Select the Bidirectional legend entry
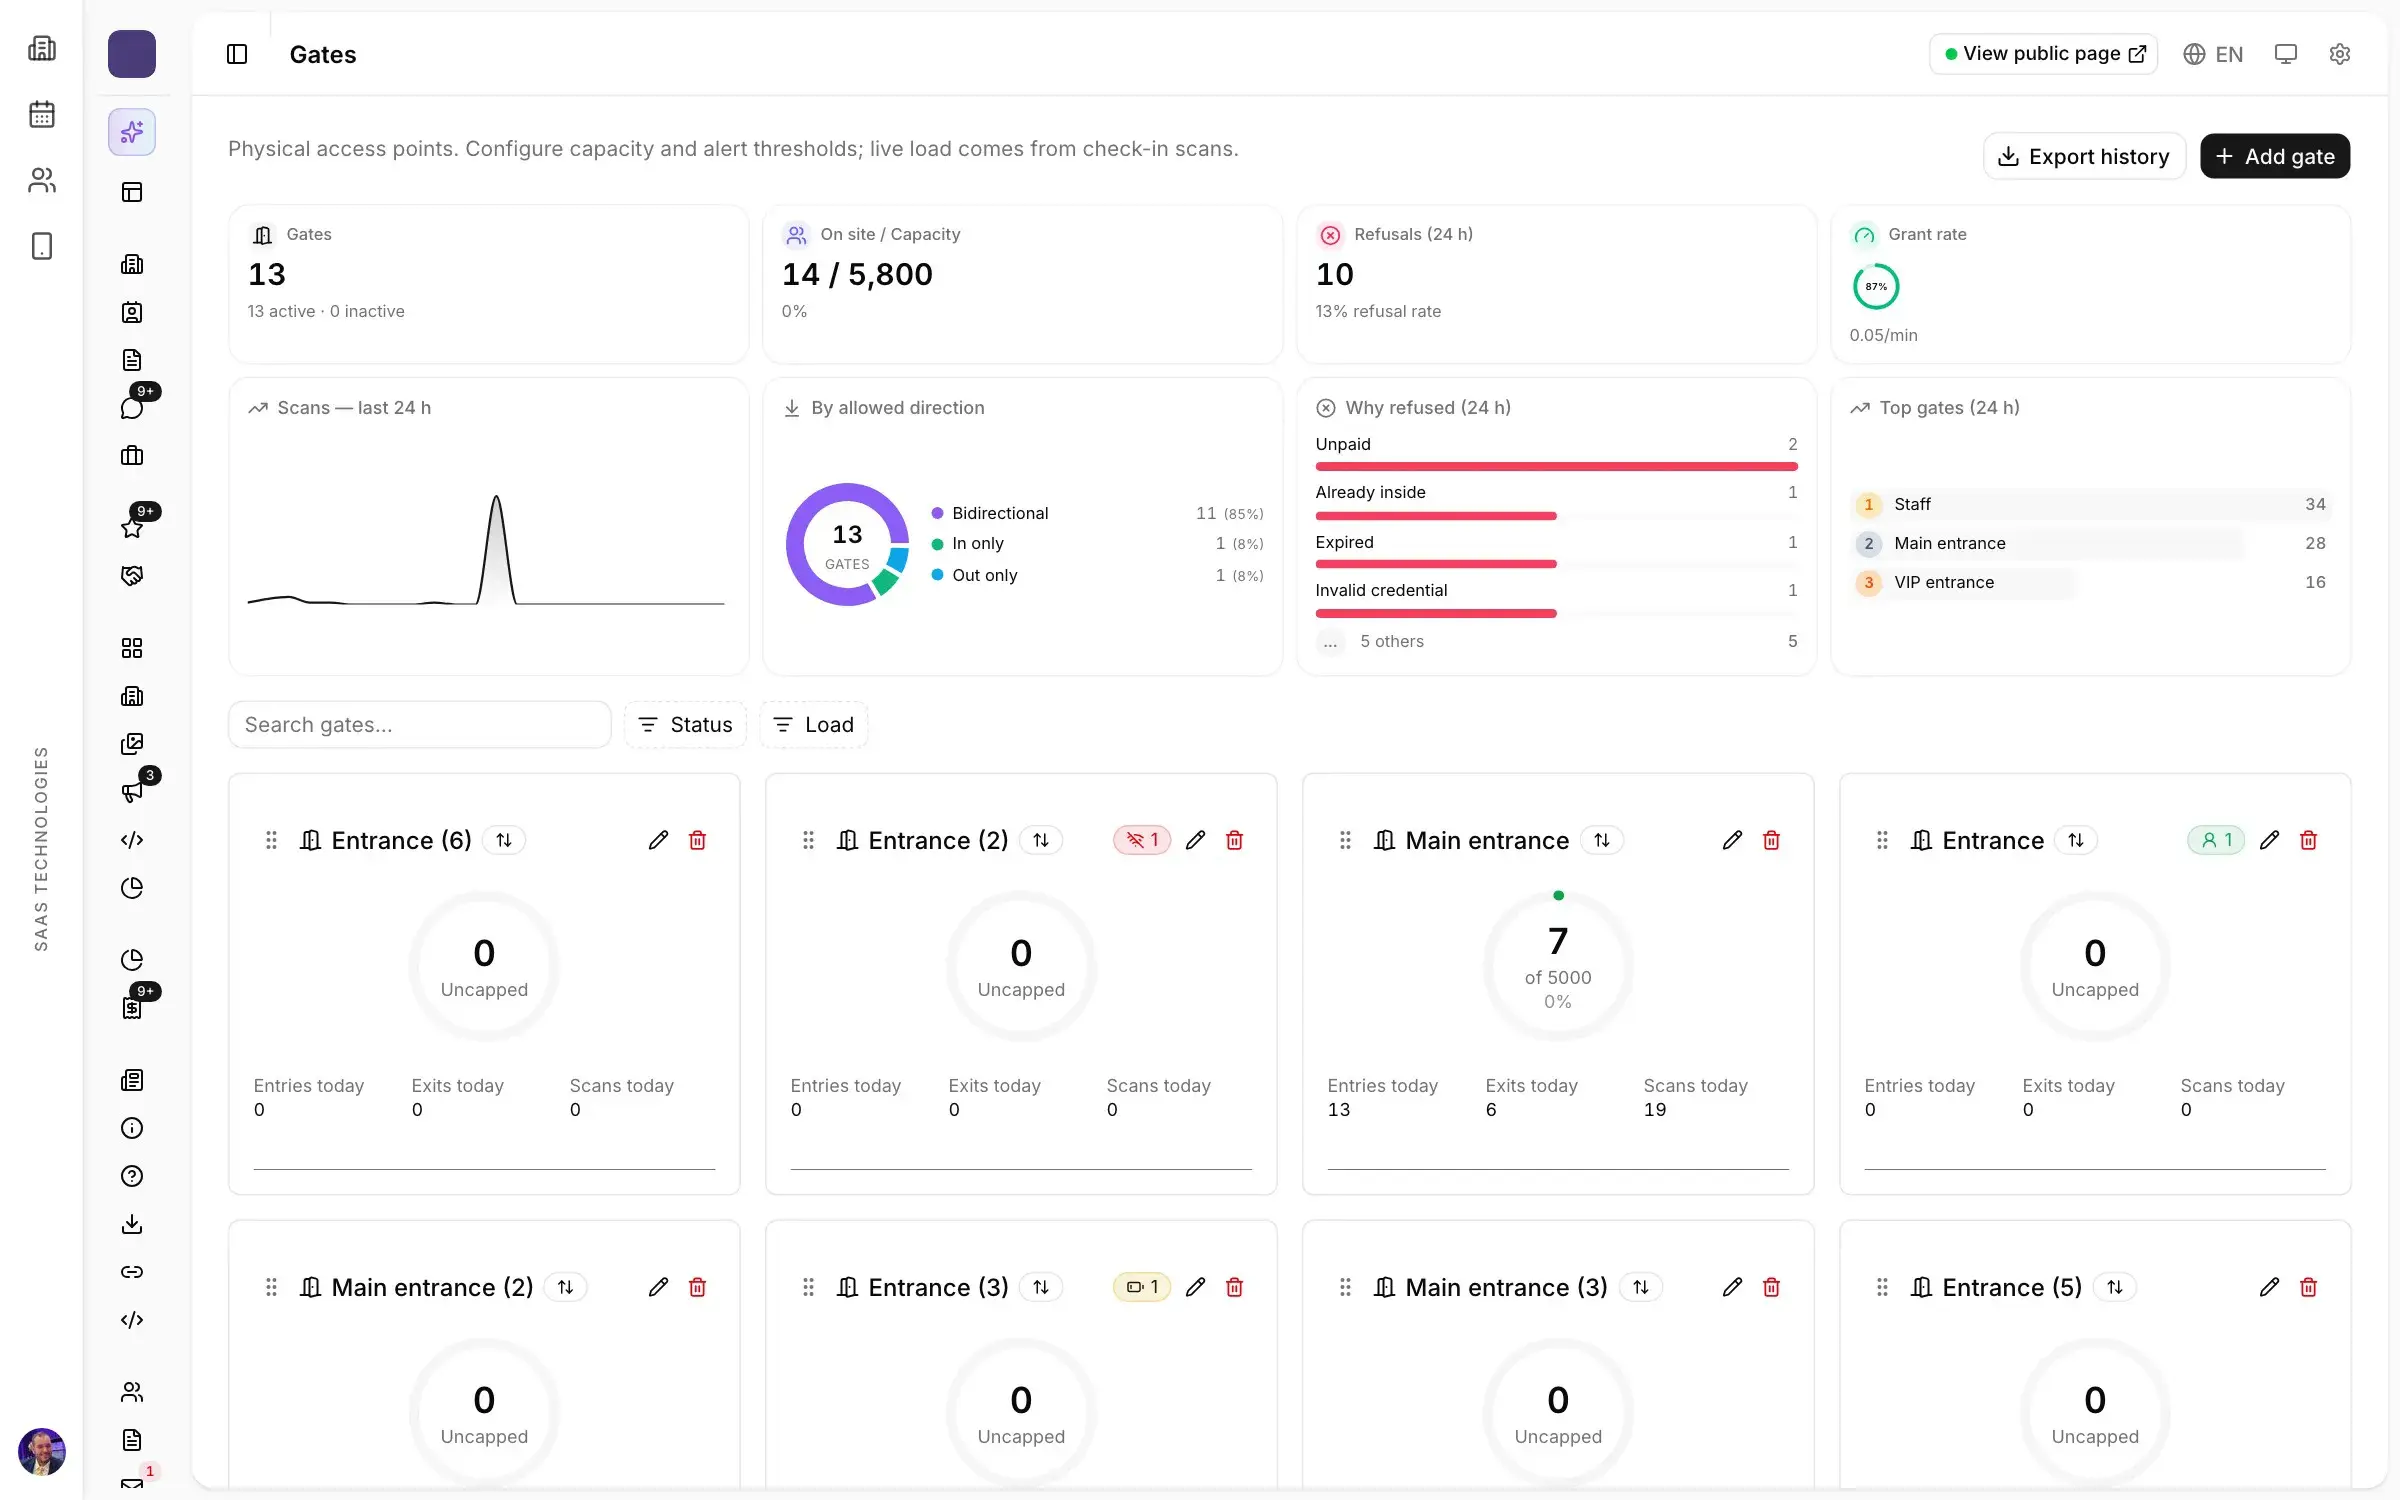The height and width of the screenshot is (1500, 2400). [x=1097, y=513]
